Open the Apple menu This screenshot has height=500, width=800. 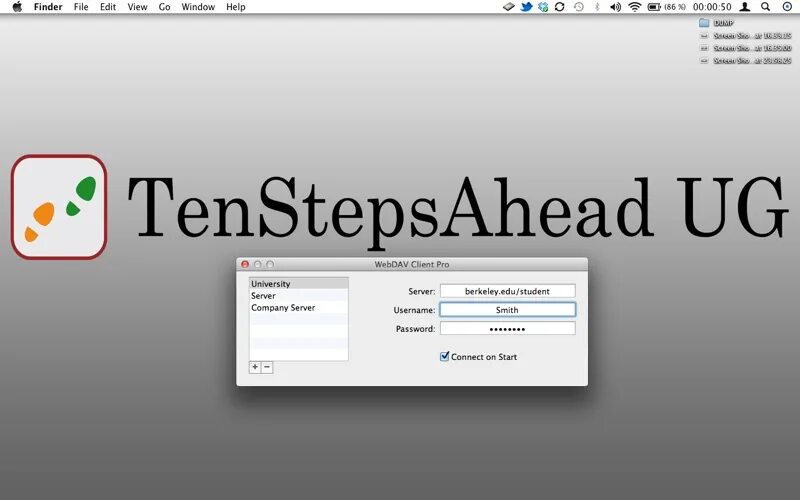[x=17, y=7]
